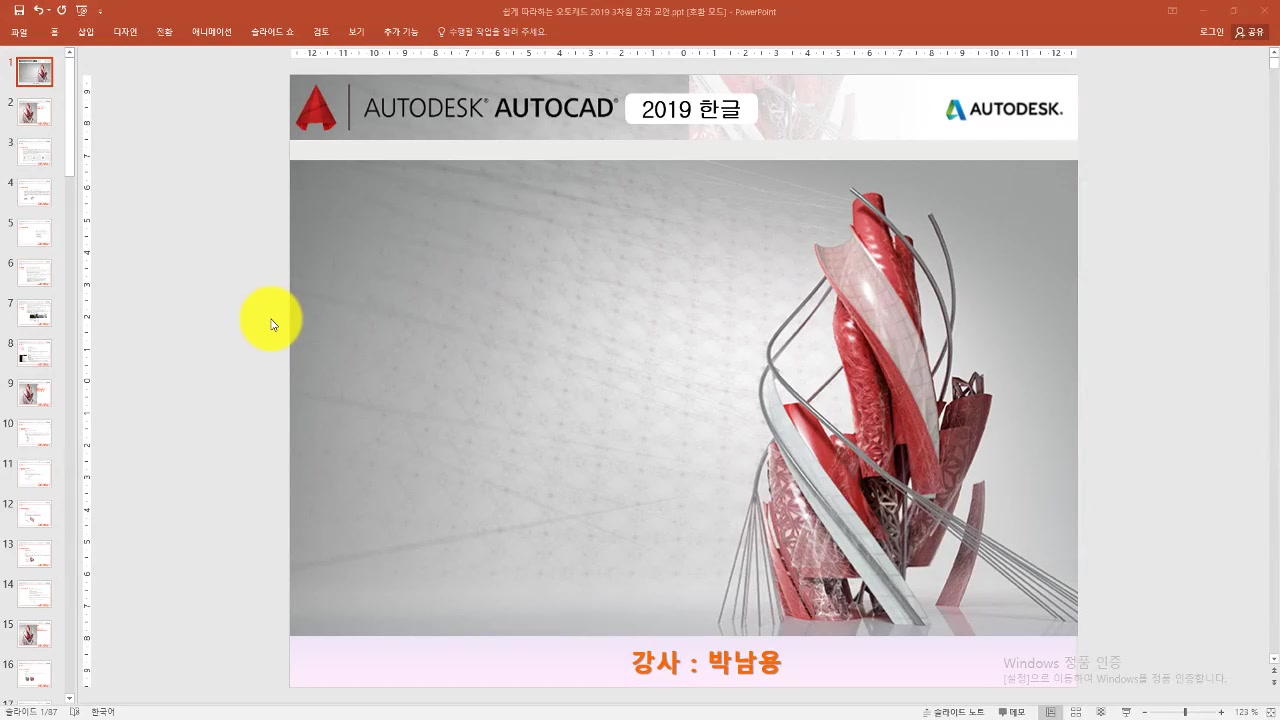
Task: Fit slide to current window icon
Action: (x=1269, y=712)
